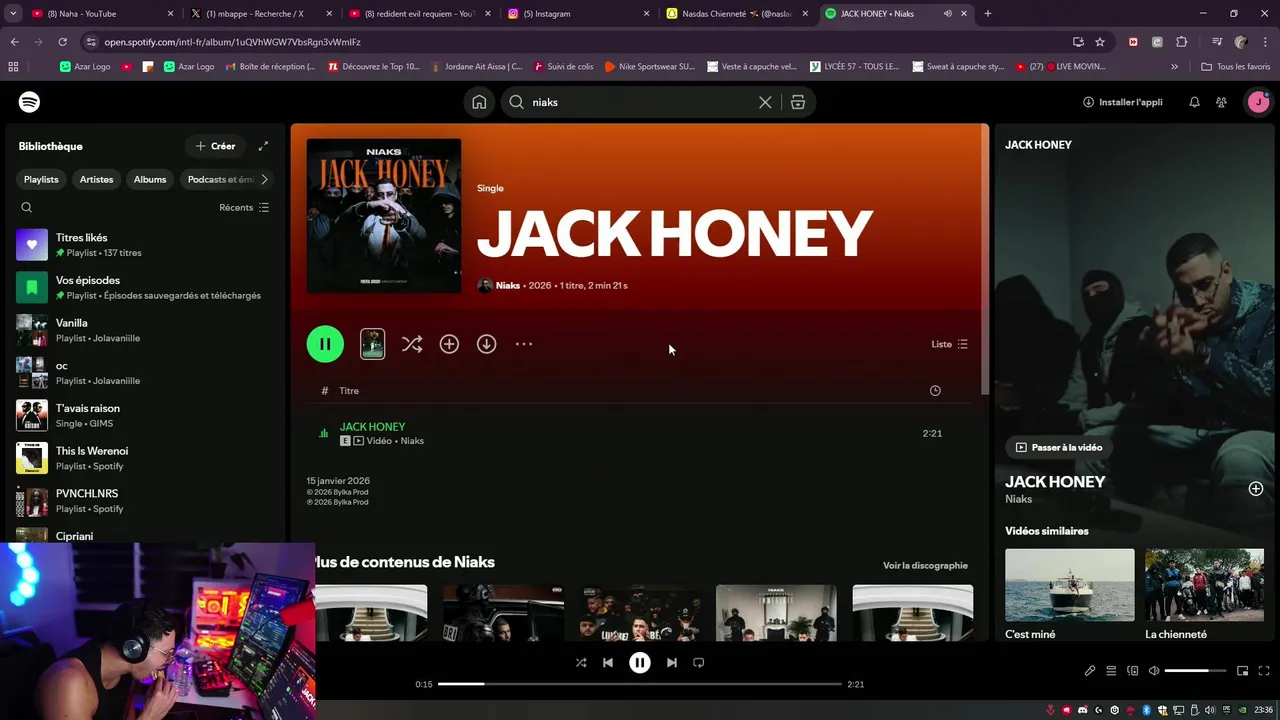Click Niaks link in the track row
The width and height of the screenshot is (1280, 720).
(x=412, y=441)
